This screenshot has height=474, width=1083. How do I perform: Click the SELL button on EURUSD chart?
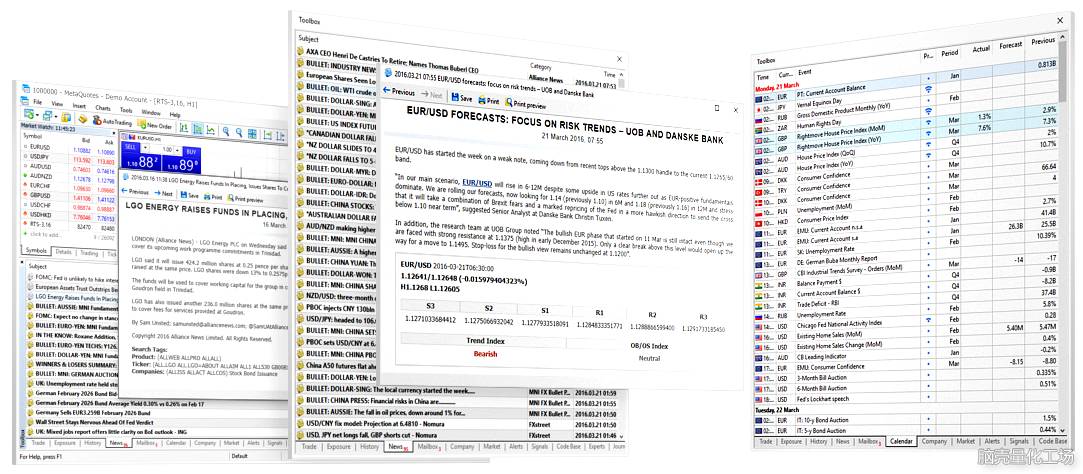coord(130,146)
